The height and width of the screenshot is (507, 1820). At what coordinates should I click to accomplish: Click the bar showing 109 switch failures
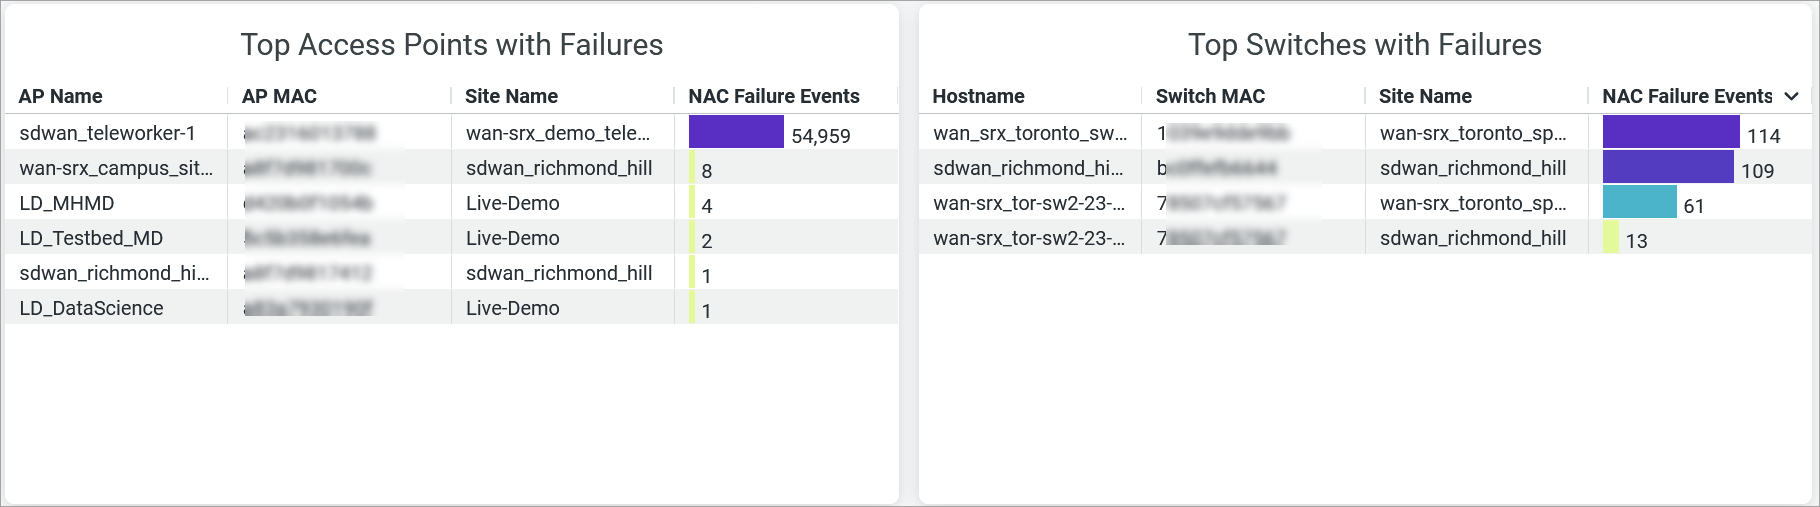[1667, 167]
